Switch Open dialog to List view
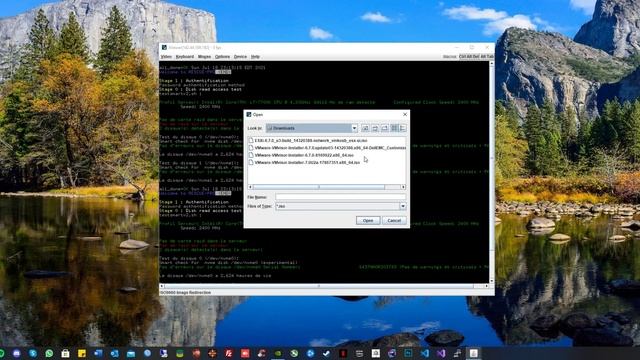Screen dimensions: 640x360 (394, 128)
